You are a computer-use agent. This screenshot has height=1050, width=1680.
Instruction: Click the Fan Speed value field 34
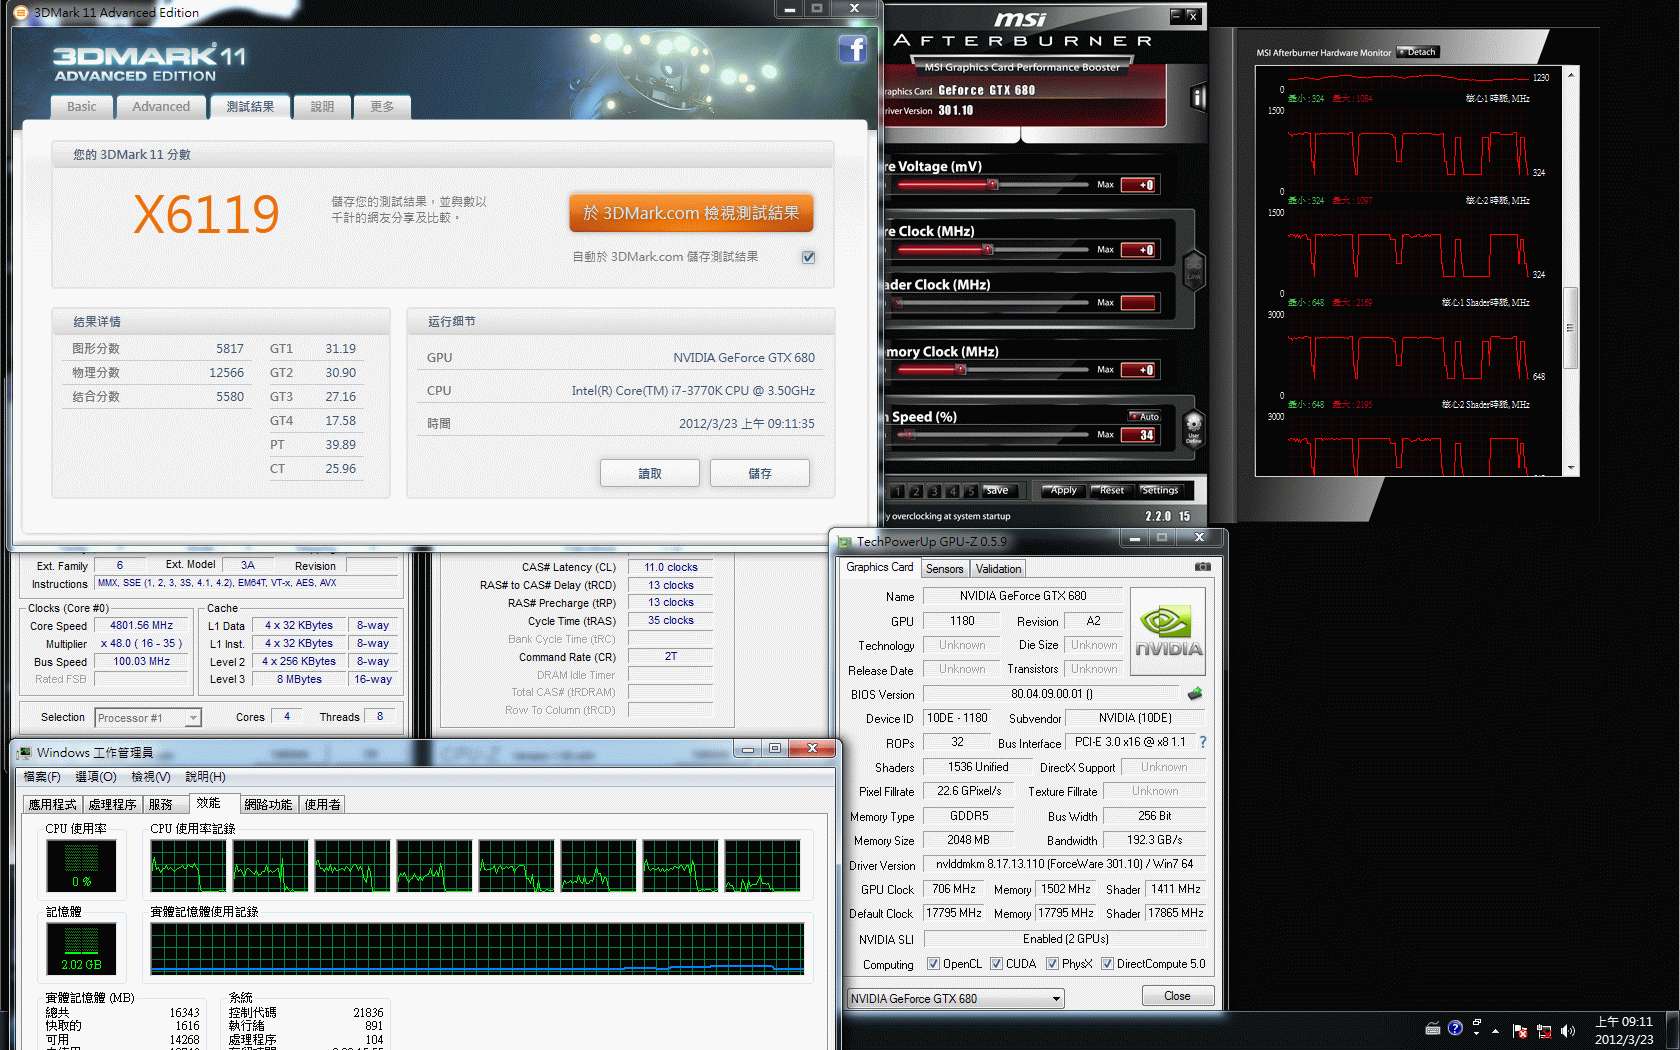pos(1140,435)
